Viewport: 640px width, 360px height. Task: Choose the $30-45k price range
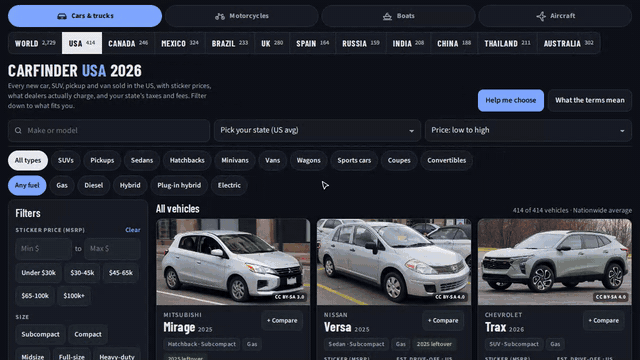click(x=82, y=273)
